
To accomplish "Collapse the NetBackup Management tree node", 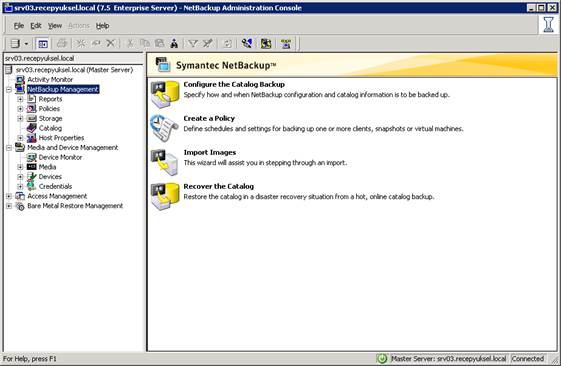I will click(x=9, y=89).
